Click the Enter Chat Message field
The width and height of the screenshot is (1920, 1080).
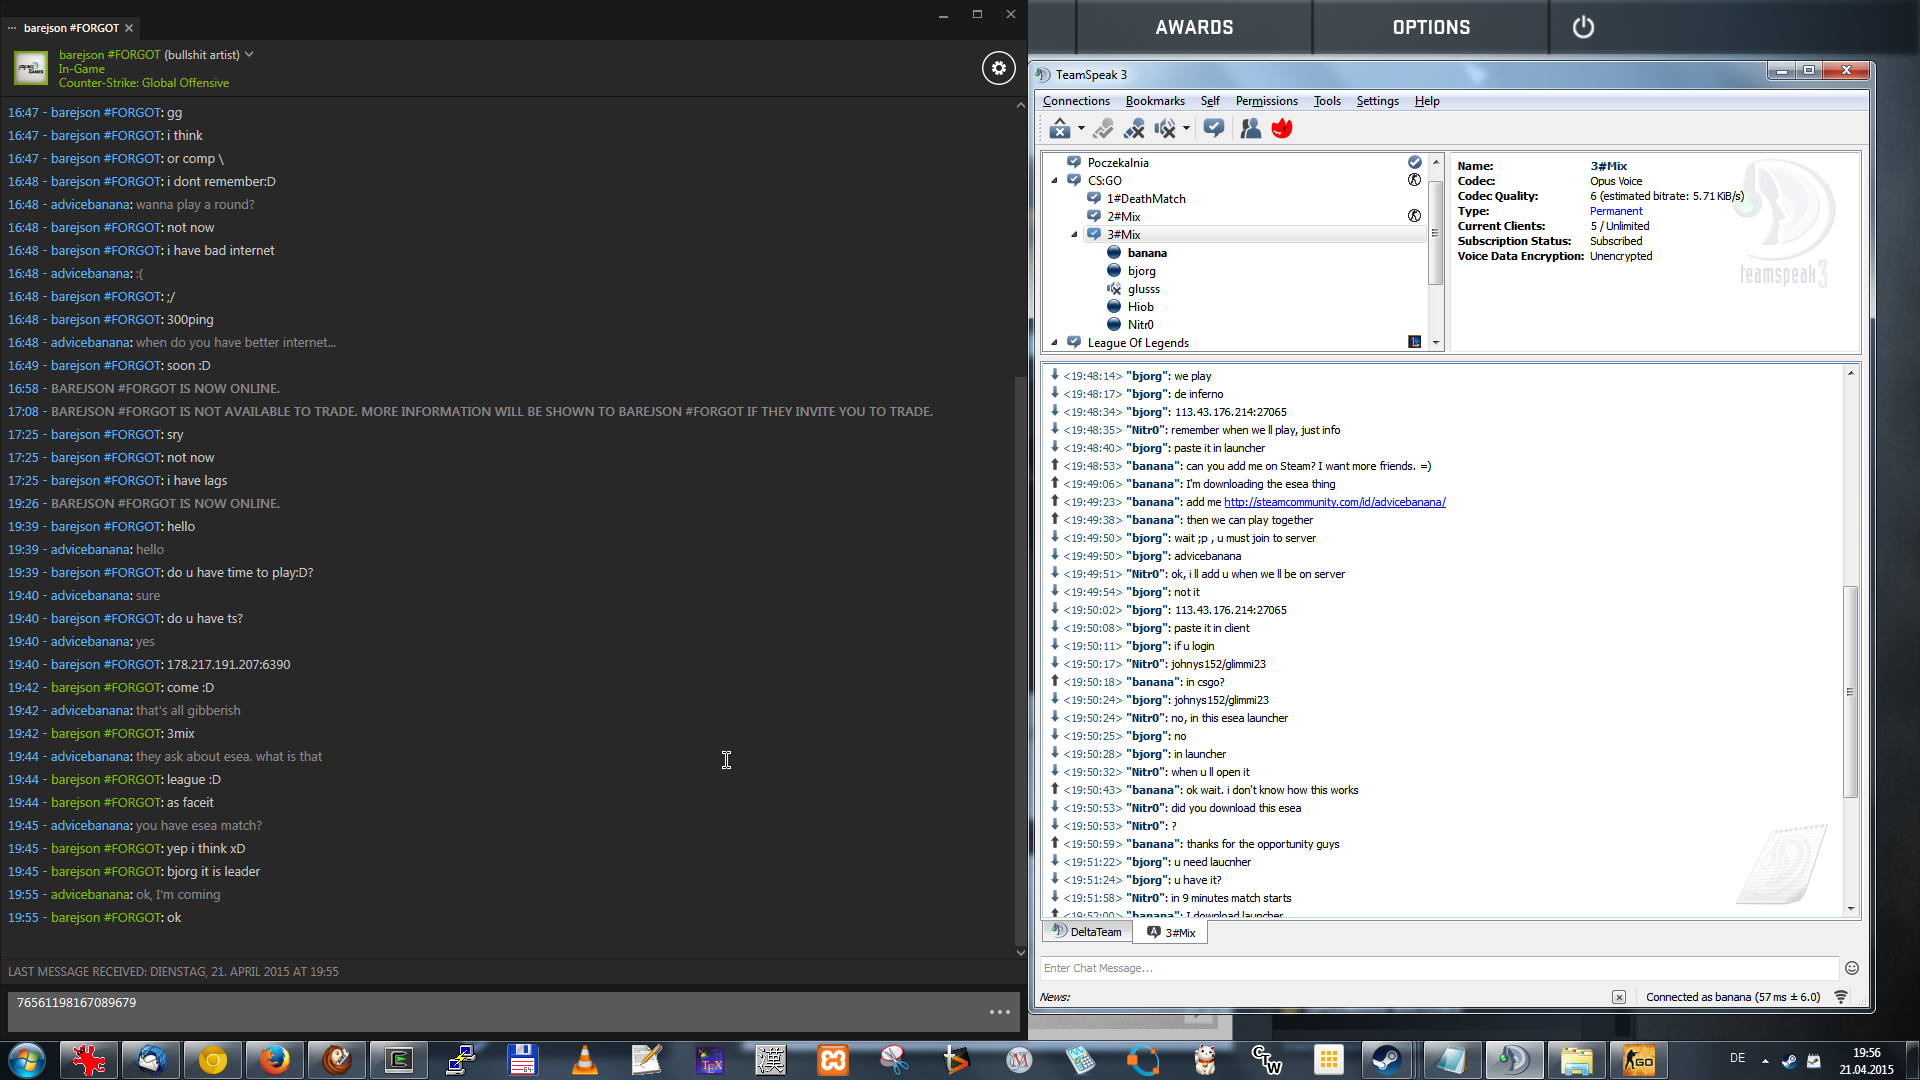pos(1438,968)
